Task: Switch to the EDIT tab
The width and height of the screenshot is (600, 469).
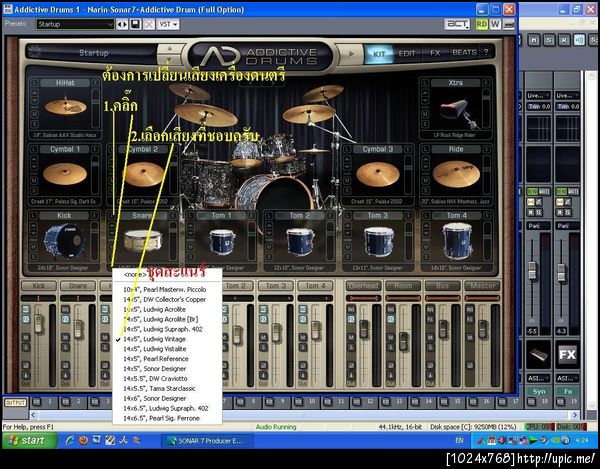Action: pyautogui.click(x=406, y=54)
